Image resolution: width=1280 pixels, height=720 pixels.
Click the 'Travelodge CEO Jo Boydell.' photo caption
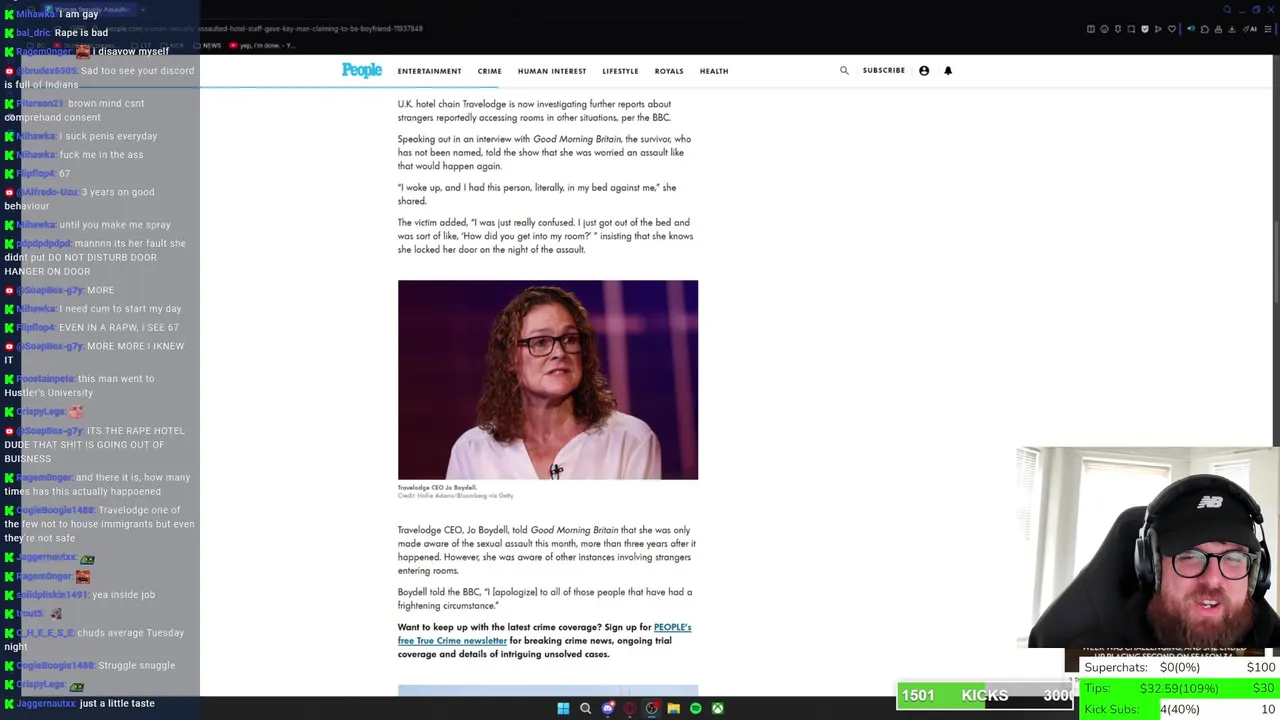[x=437, y=487]
